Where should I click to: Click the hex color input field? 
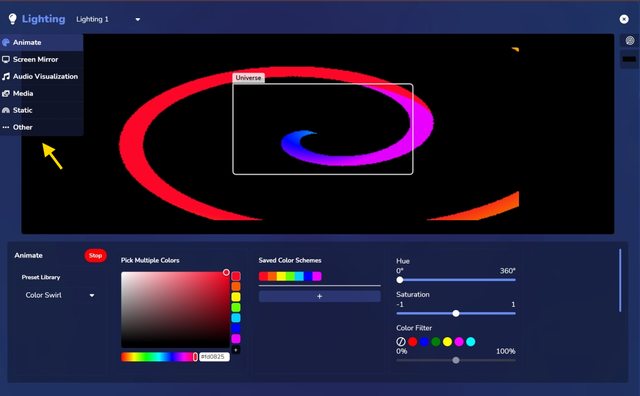(x=214, y=357)
